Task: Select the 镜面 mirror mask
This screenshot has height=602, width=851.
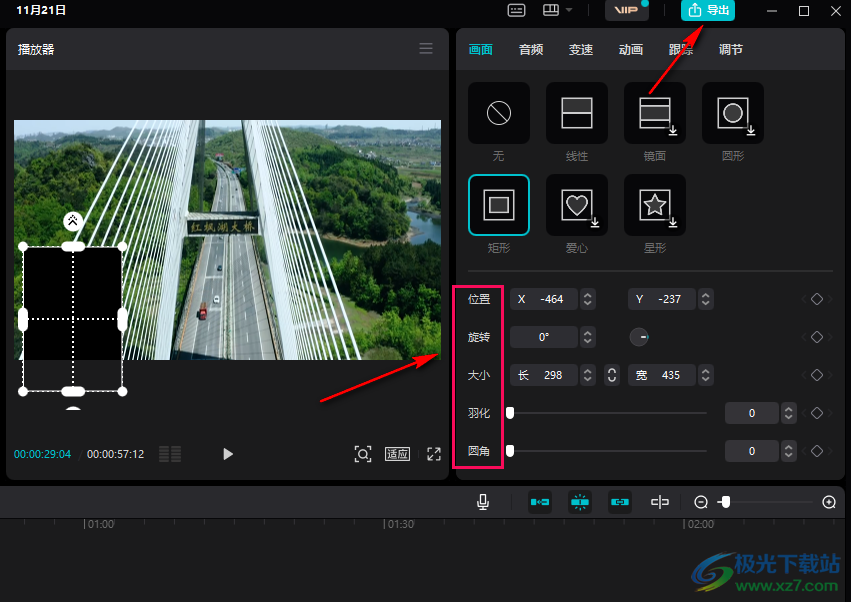Action: pyautogui.click(x=655, y=113)
